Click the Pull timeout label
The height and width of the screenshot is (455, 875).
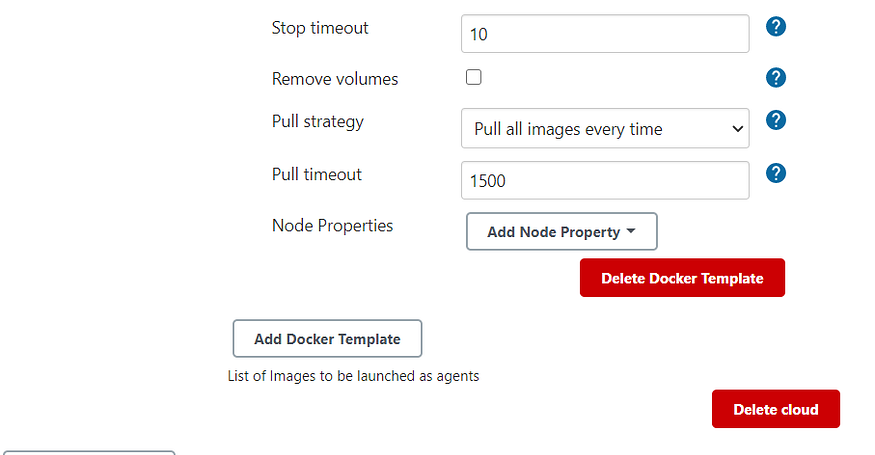click(316, 174)
